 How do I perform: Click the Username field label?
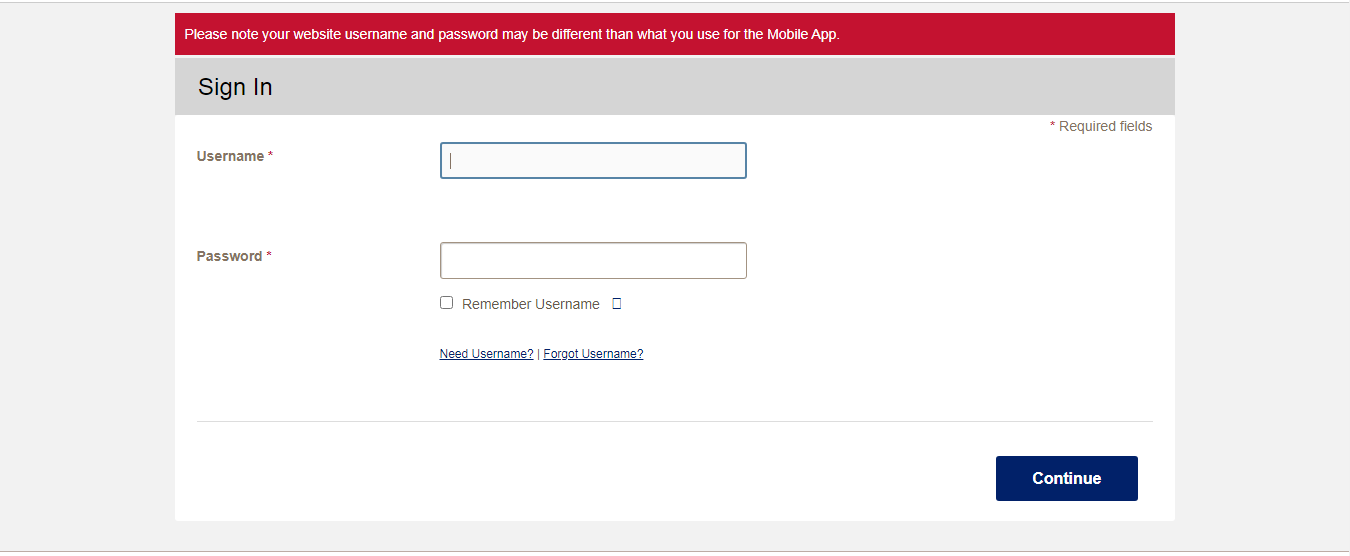pyautogui.click(x=230, y=156)
